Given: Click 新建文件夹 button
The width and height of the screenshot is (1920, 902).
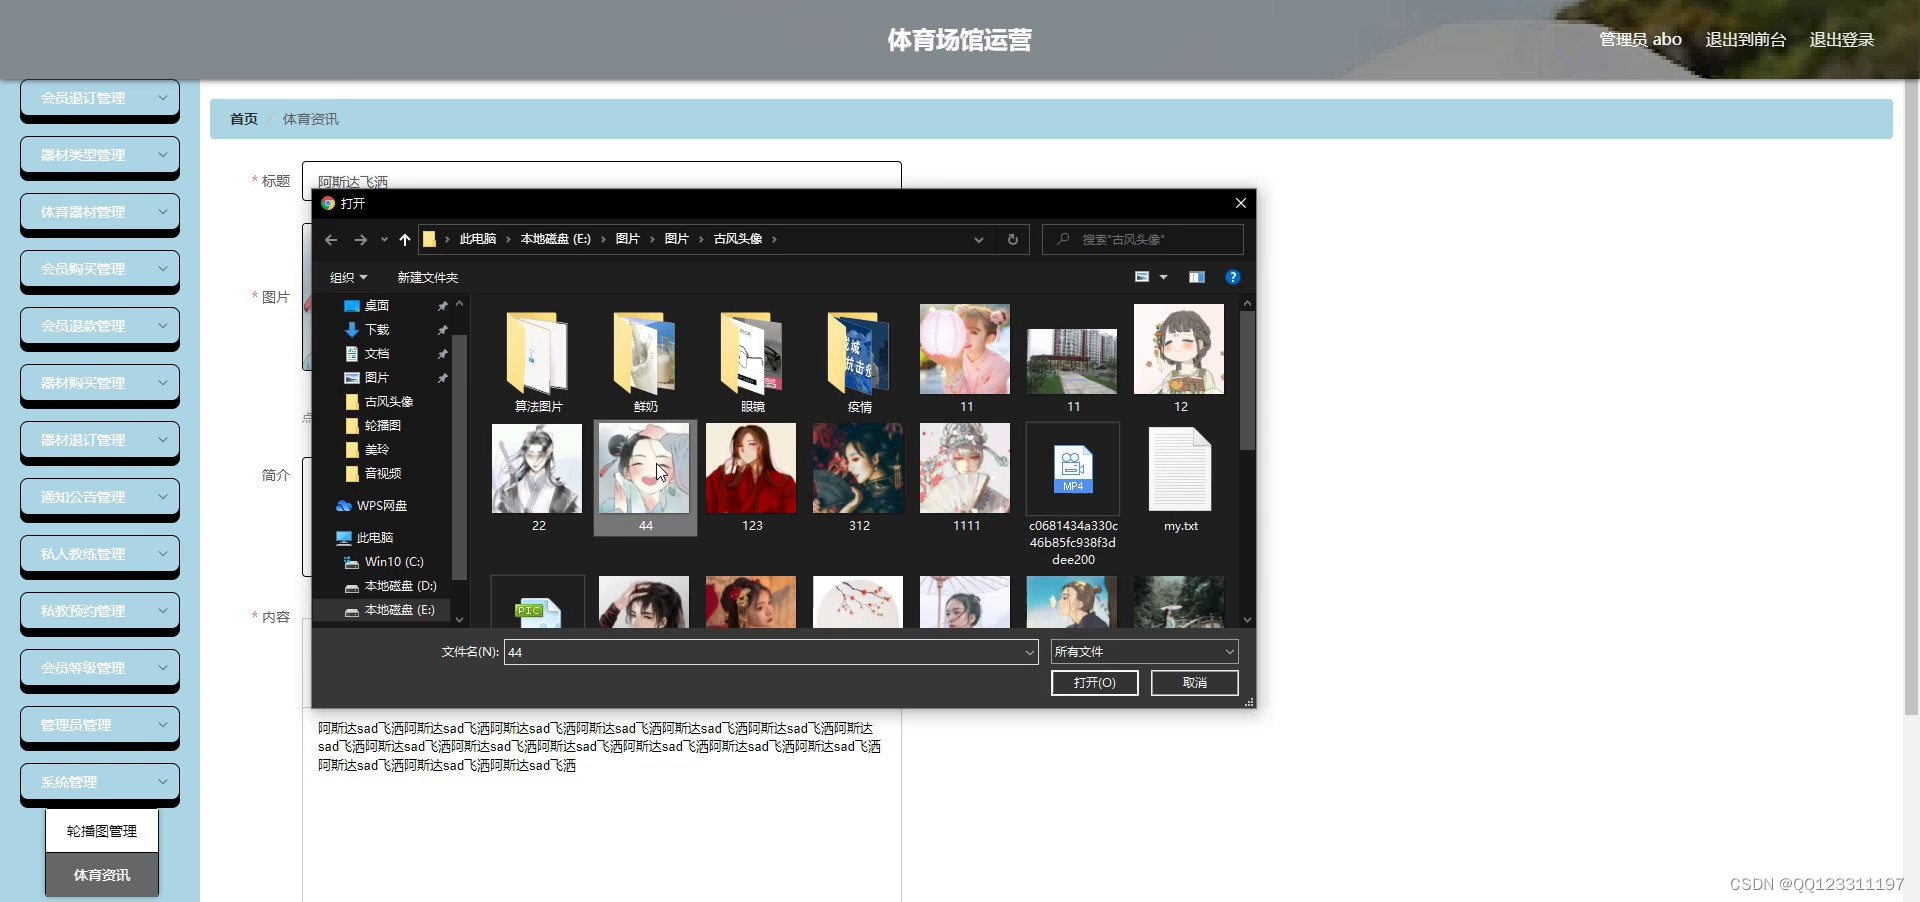Looking at the screenshot, I should [x=427, y=278].
